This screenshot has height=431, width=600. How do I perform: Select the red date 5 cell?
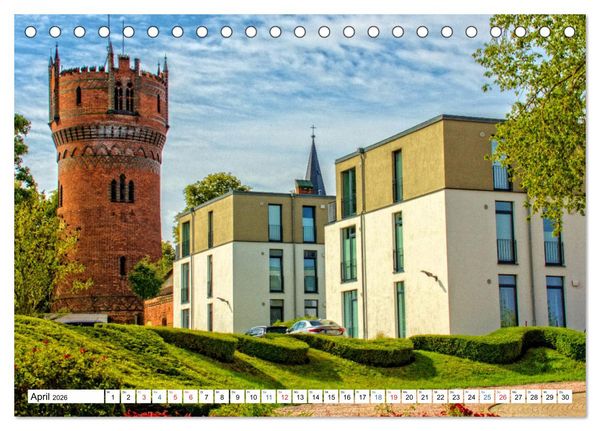point(175,397)
